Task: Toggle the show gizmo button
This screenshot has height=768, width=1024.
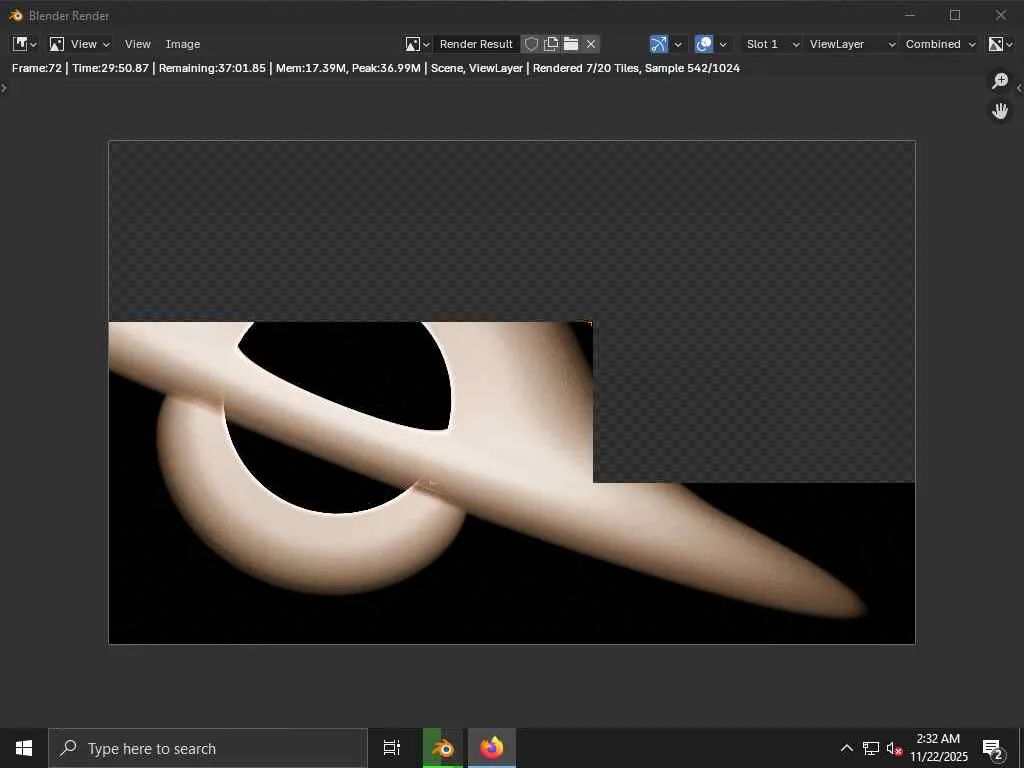Action: click(x=658, y=44)
